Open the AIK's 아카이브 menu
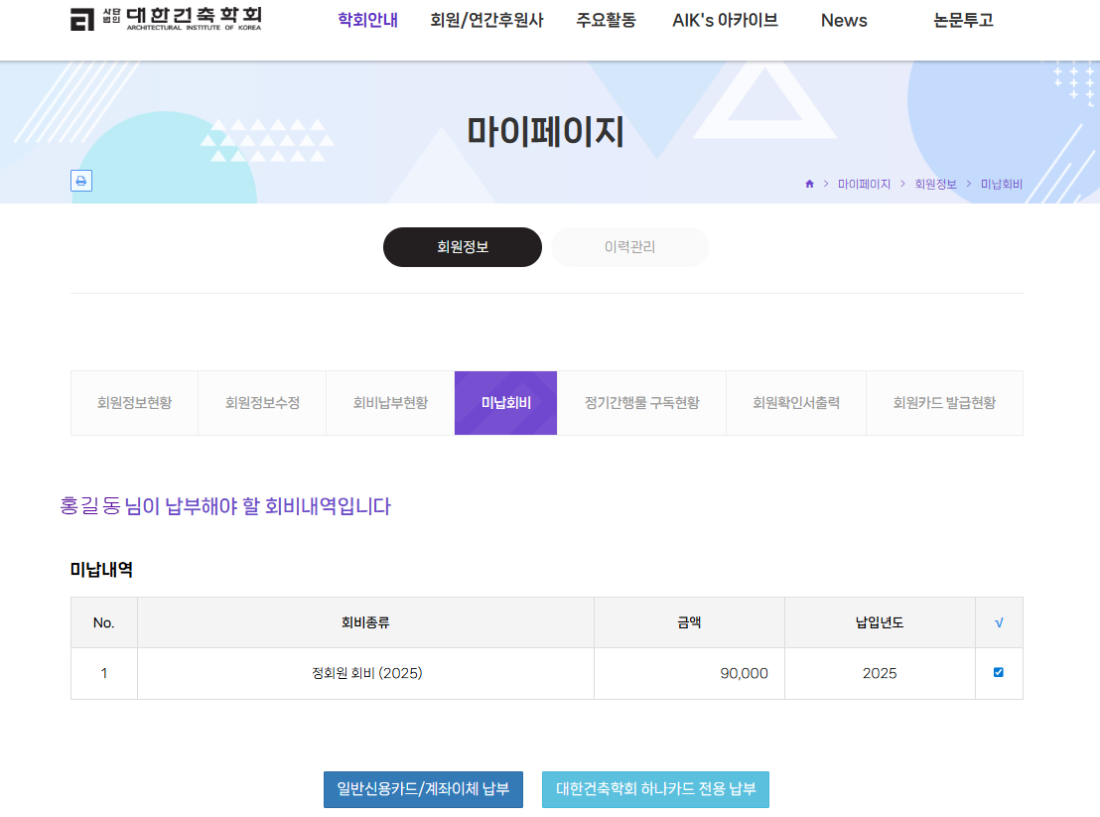 (724, 20)
